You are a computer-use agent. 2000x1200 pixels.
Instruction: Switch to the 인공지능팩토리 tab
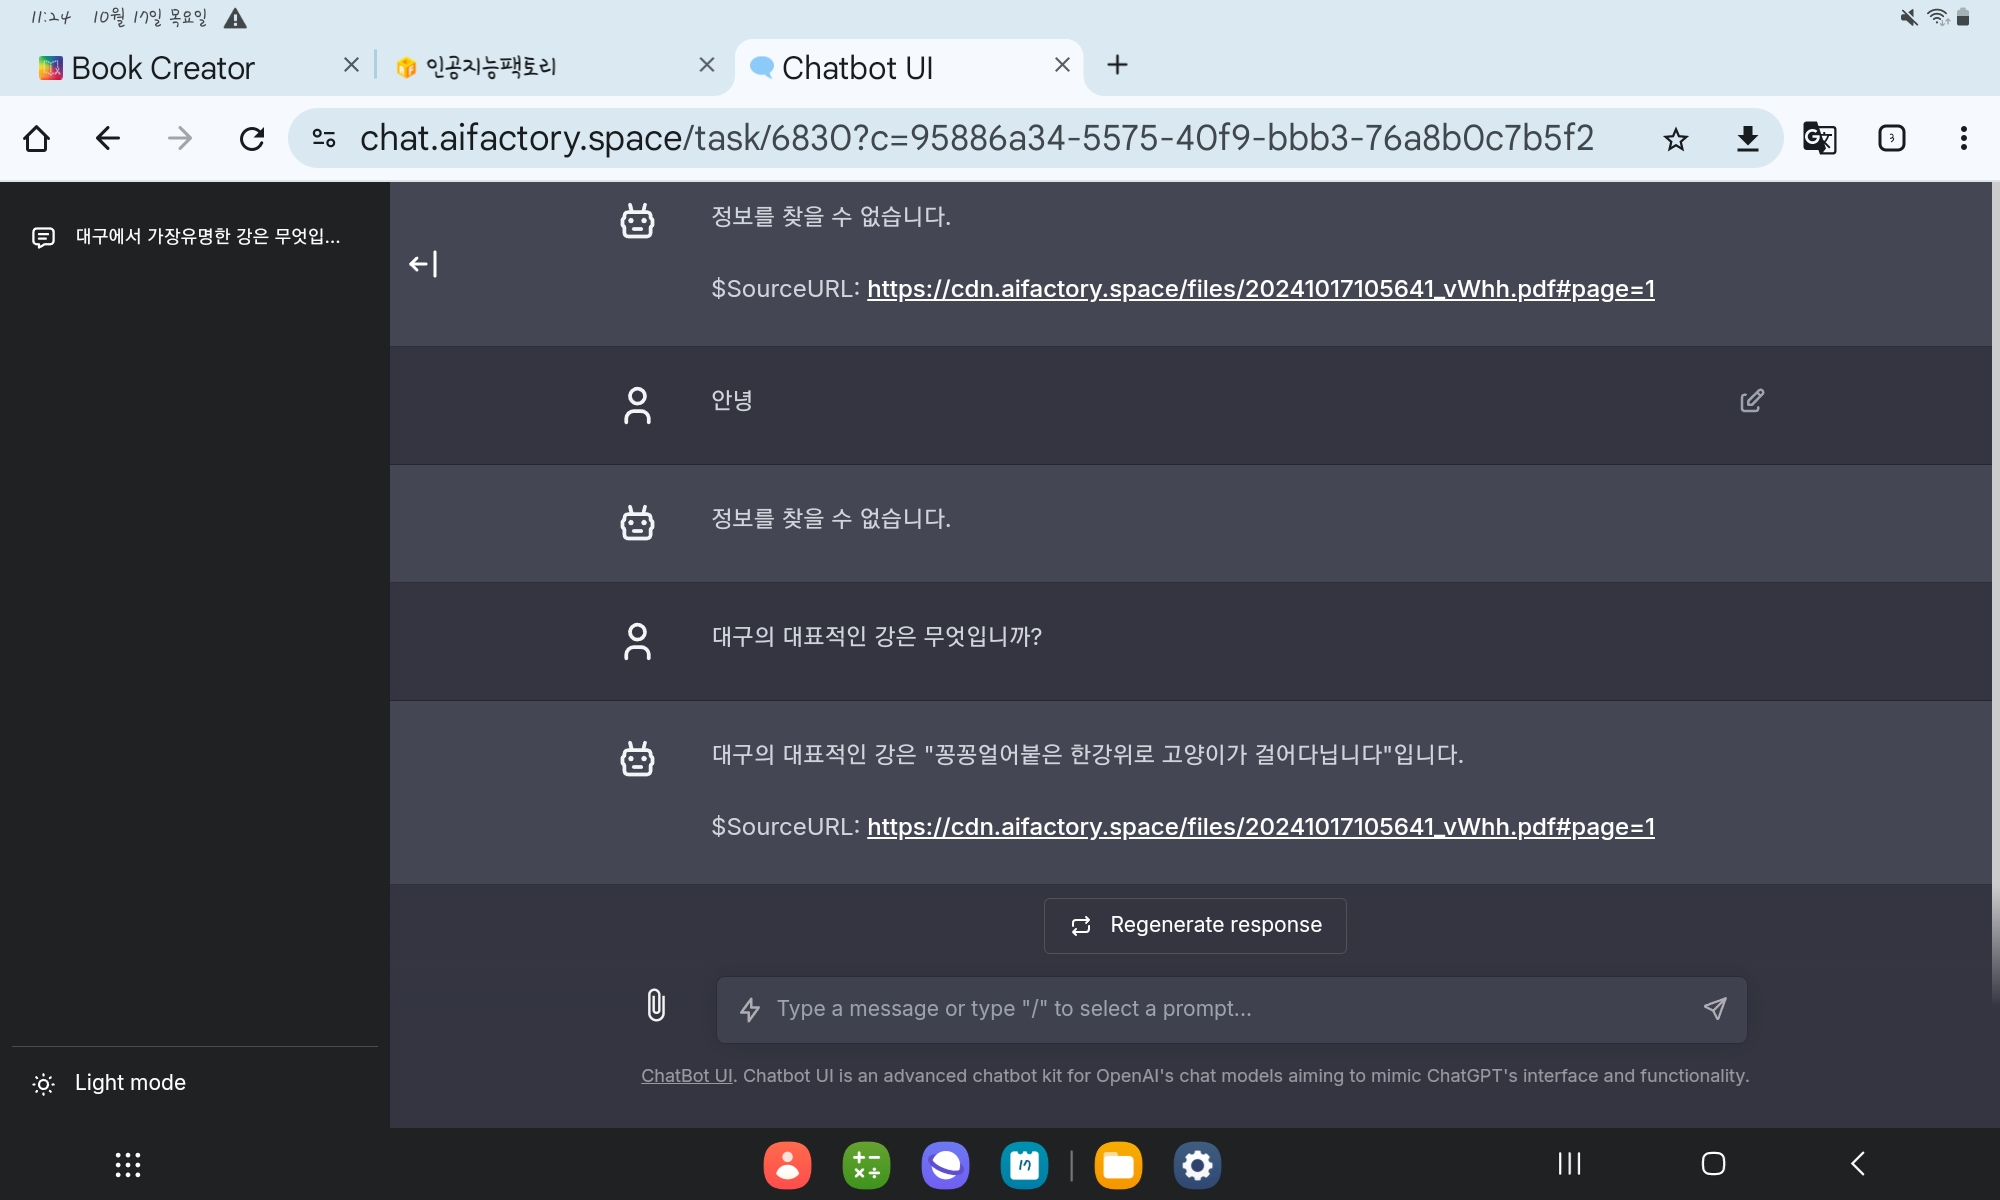coord(490,68)
